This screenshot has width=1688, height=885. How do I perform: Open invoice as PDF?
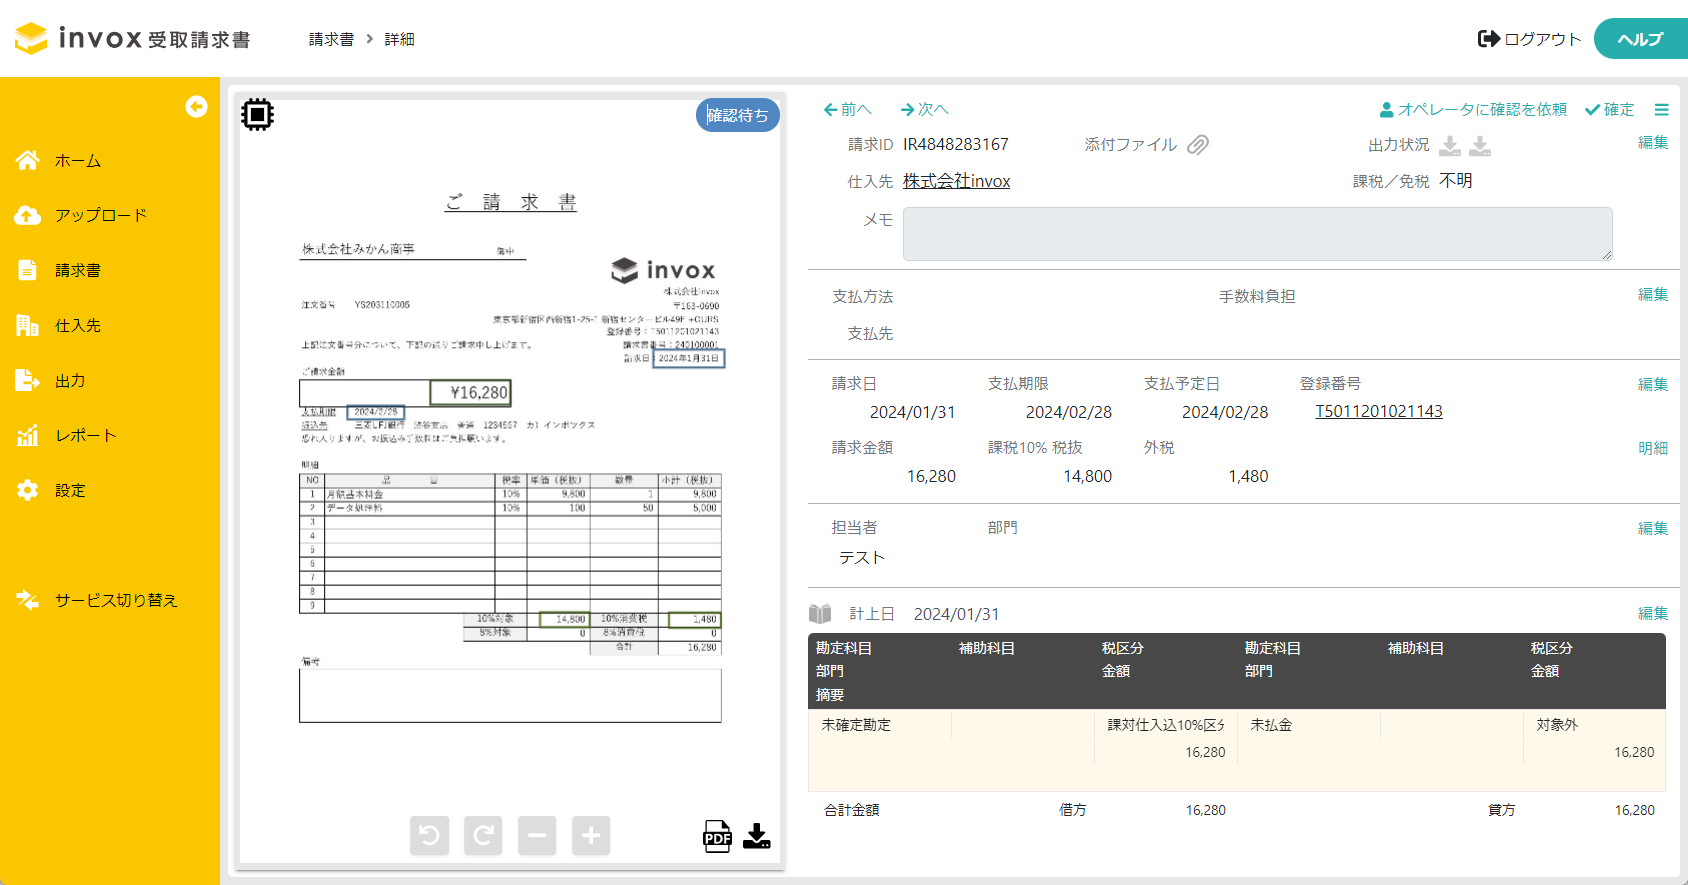click(x=717, y=836)
